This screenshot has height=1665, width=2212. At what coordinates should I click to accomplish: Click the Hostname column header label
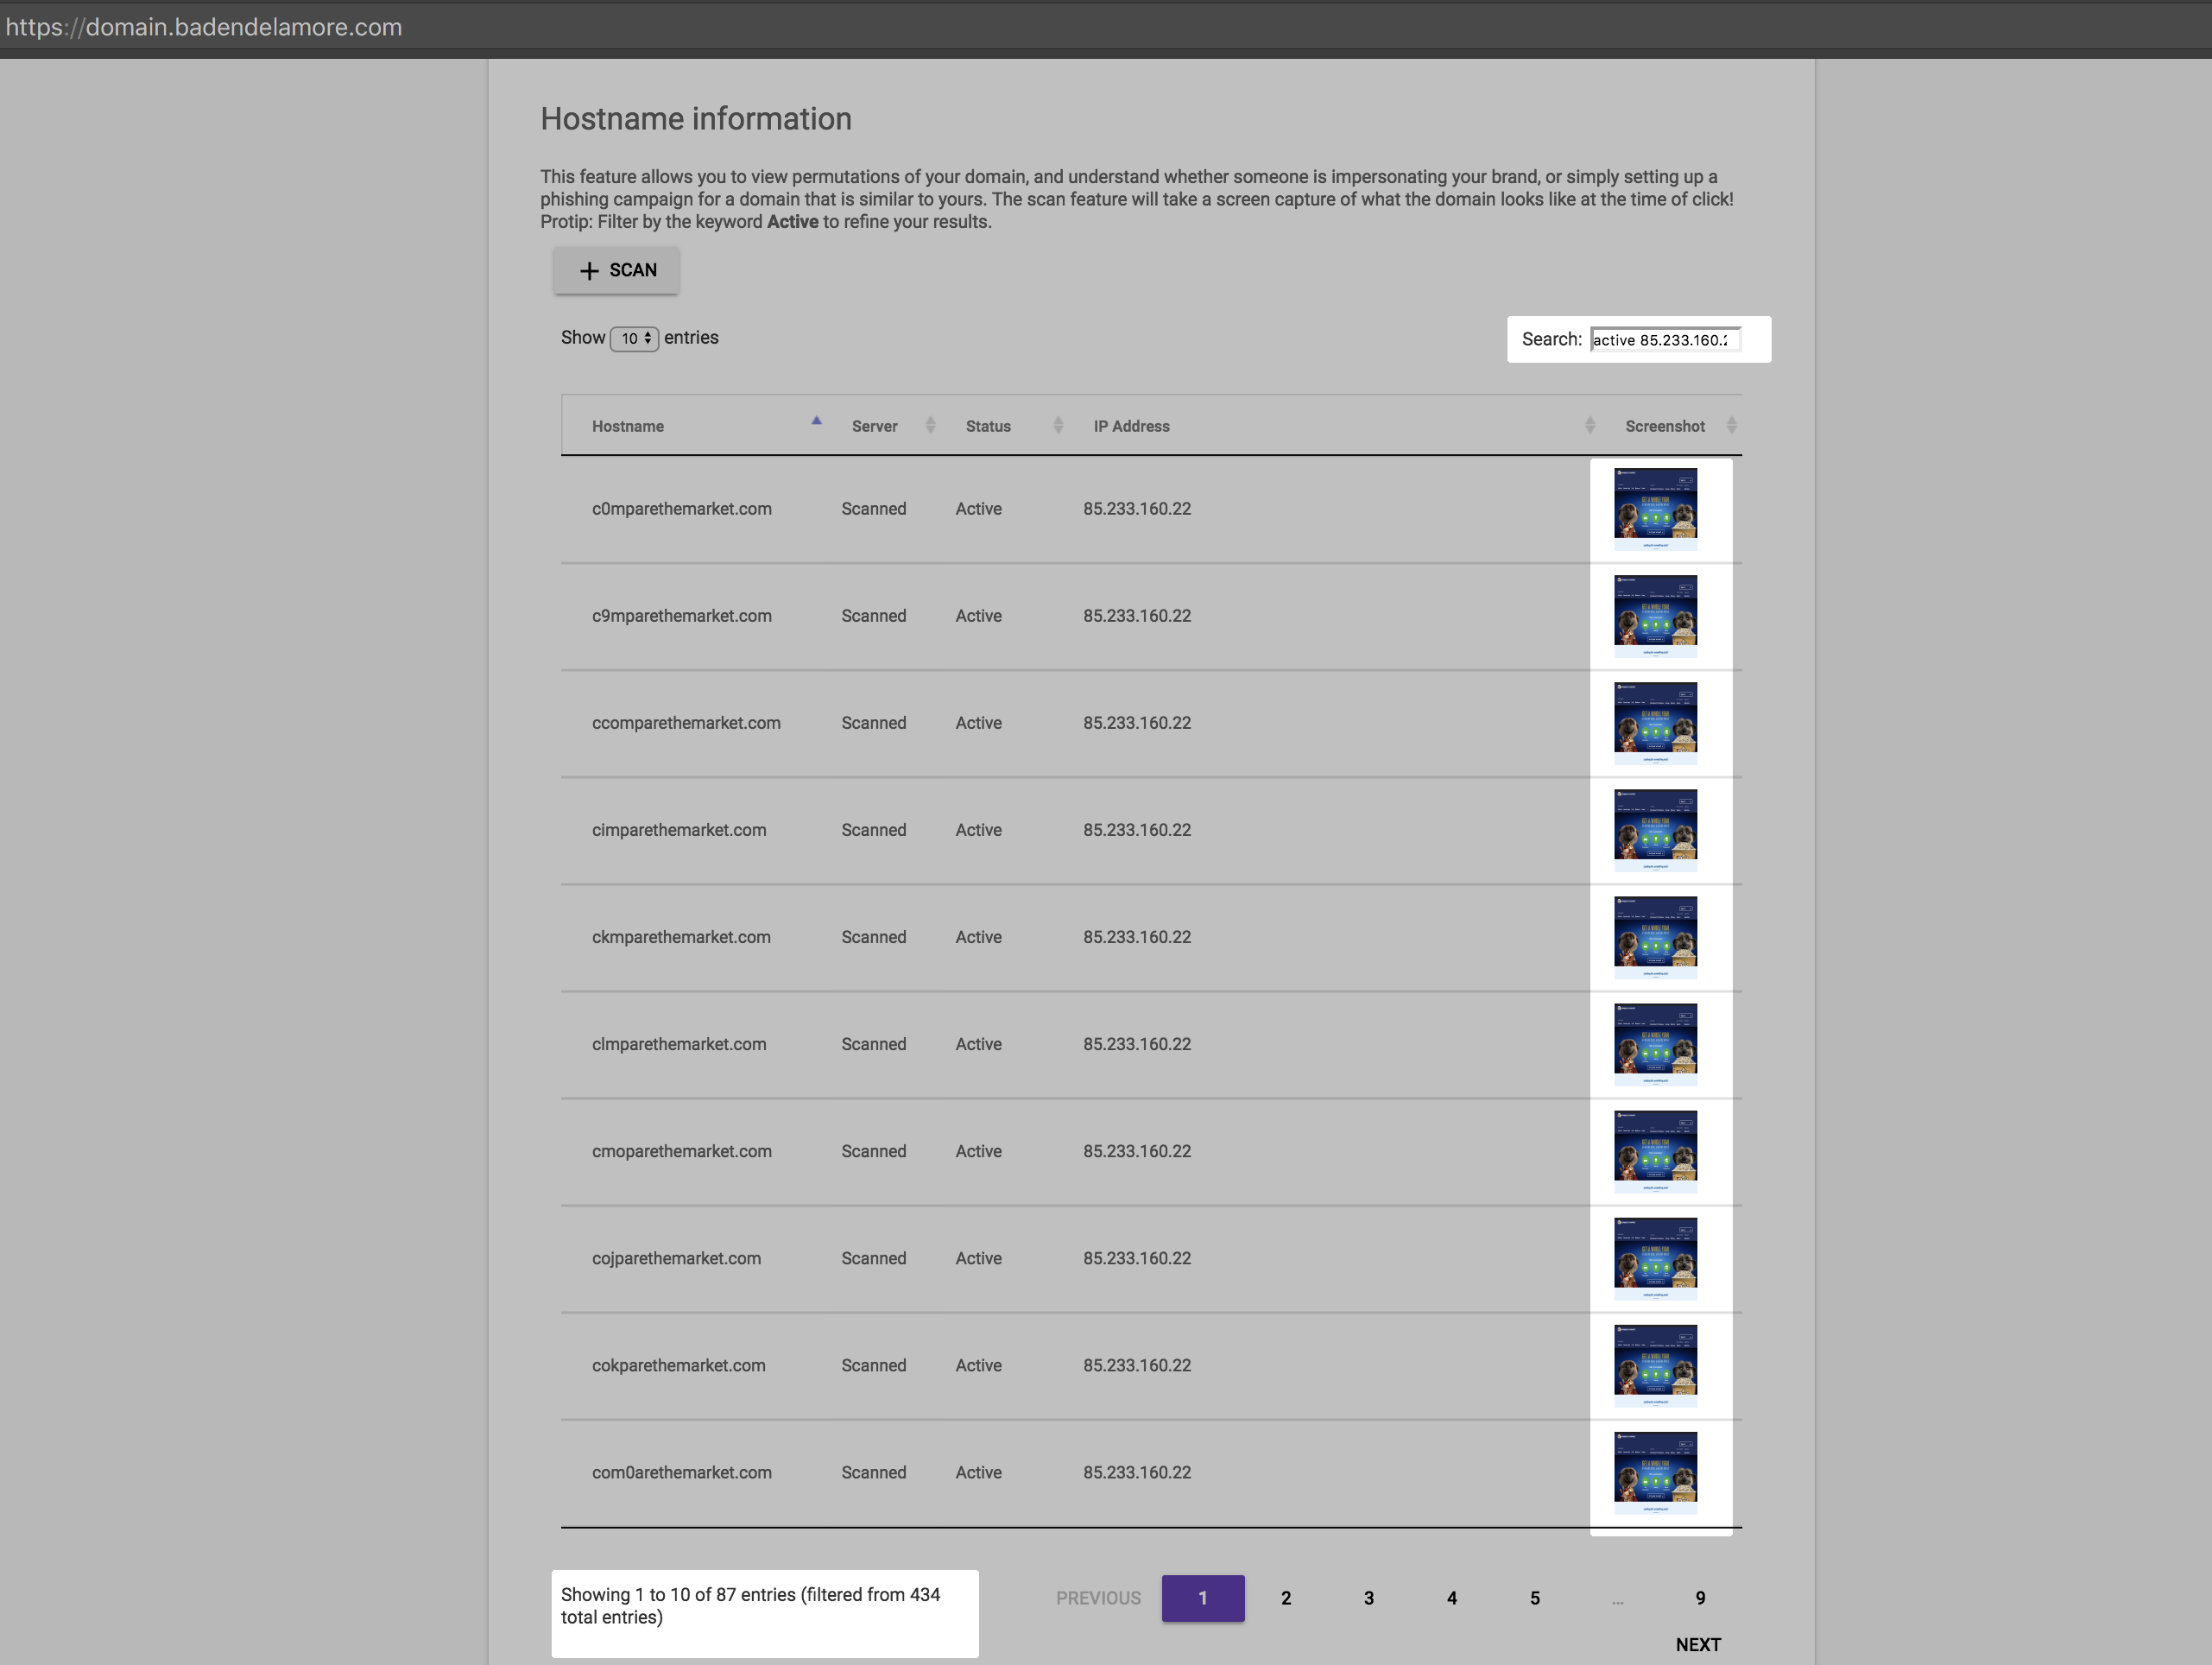pyautogui.click(x=628, y=426)
